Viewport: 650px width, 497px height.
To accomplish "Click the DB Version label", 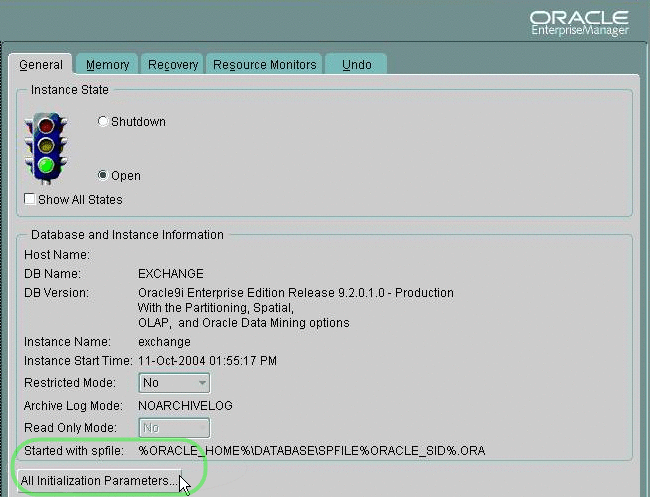I will [x=56, y=293].
